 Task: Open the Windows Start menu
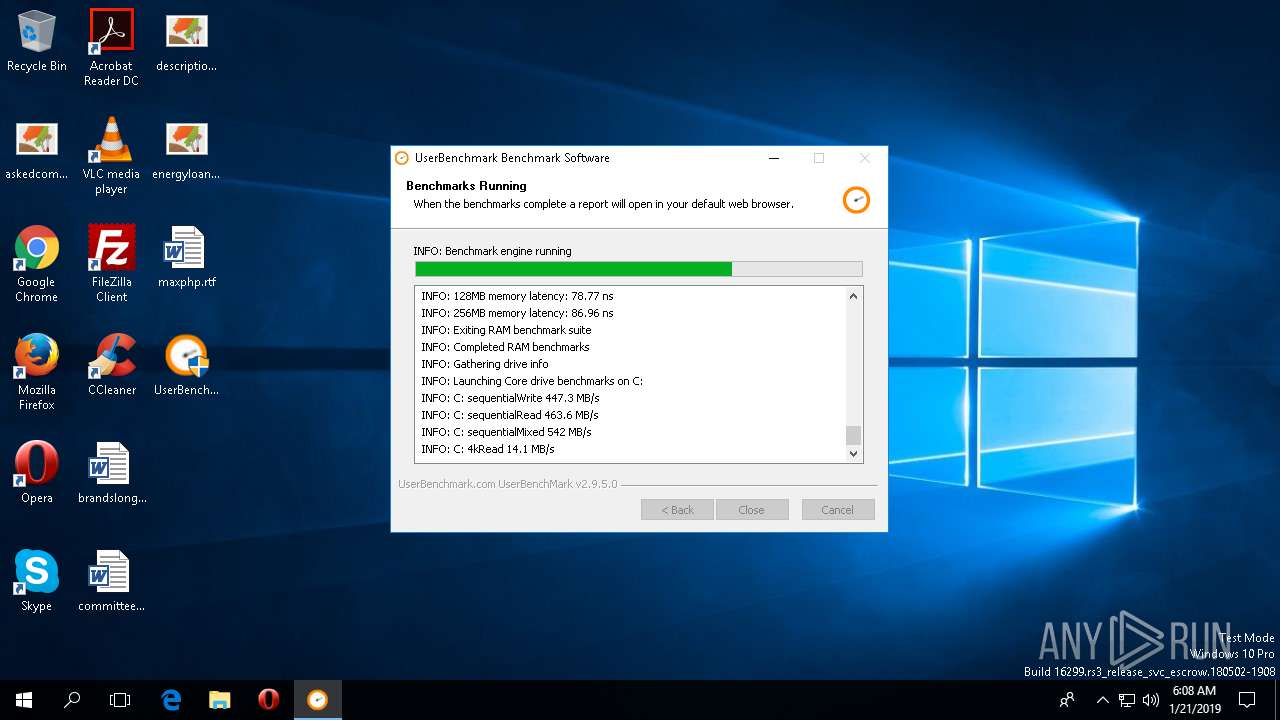click(24, 700)
